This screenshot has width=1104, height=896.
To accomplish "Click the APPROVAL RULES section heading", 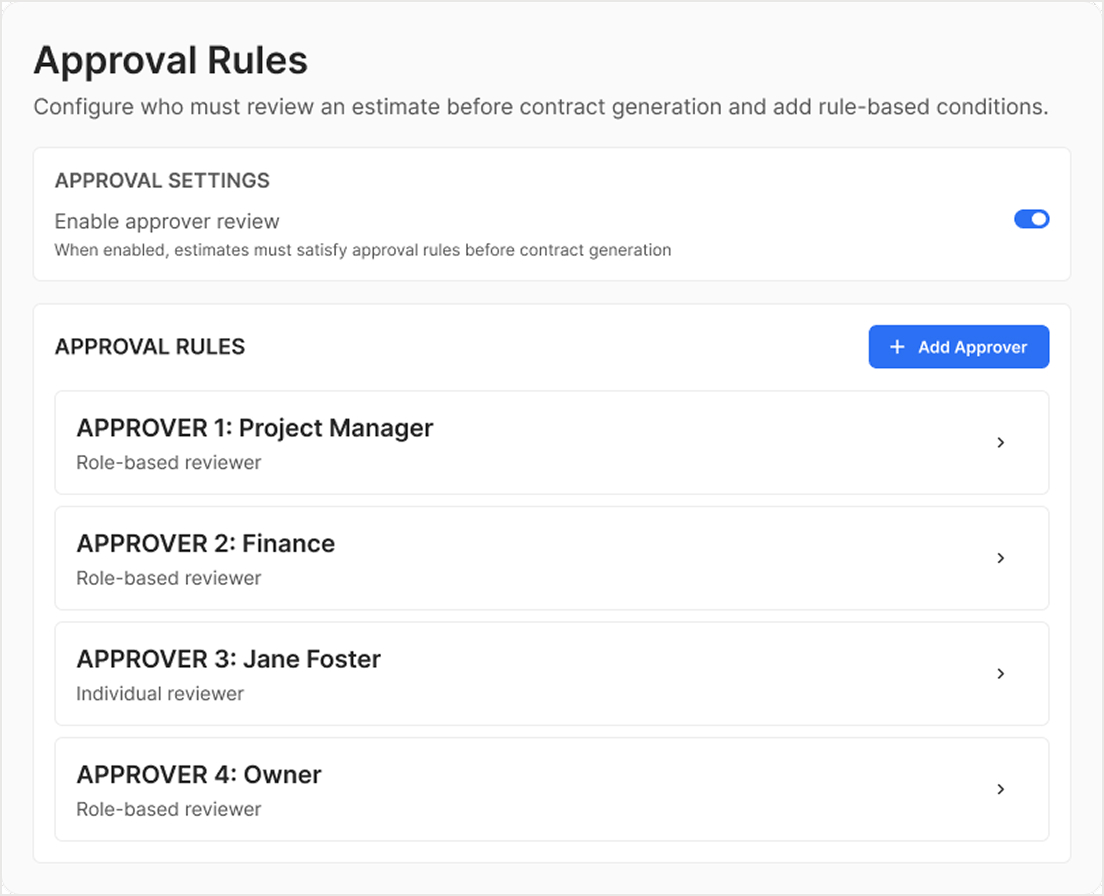I will coord(150,347).
